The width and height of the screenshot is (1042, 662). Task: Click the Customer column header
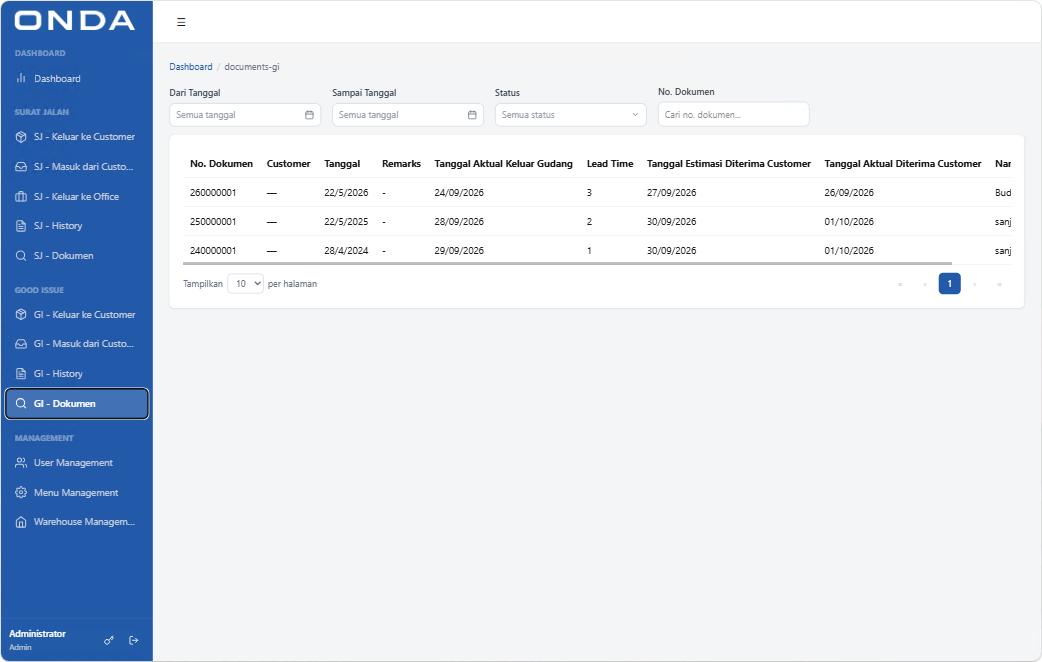(x=288, y=164)
